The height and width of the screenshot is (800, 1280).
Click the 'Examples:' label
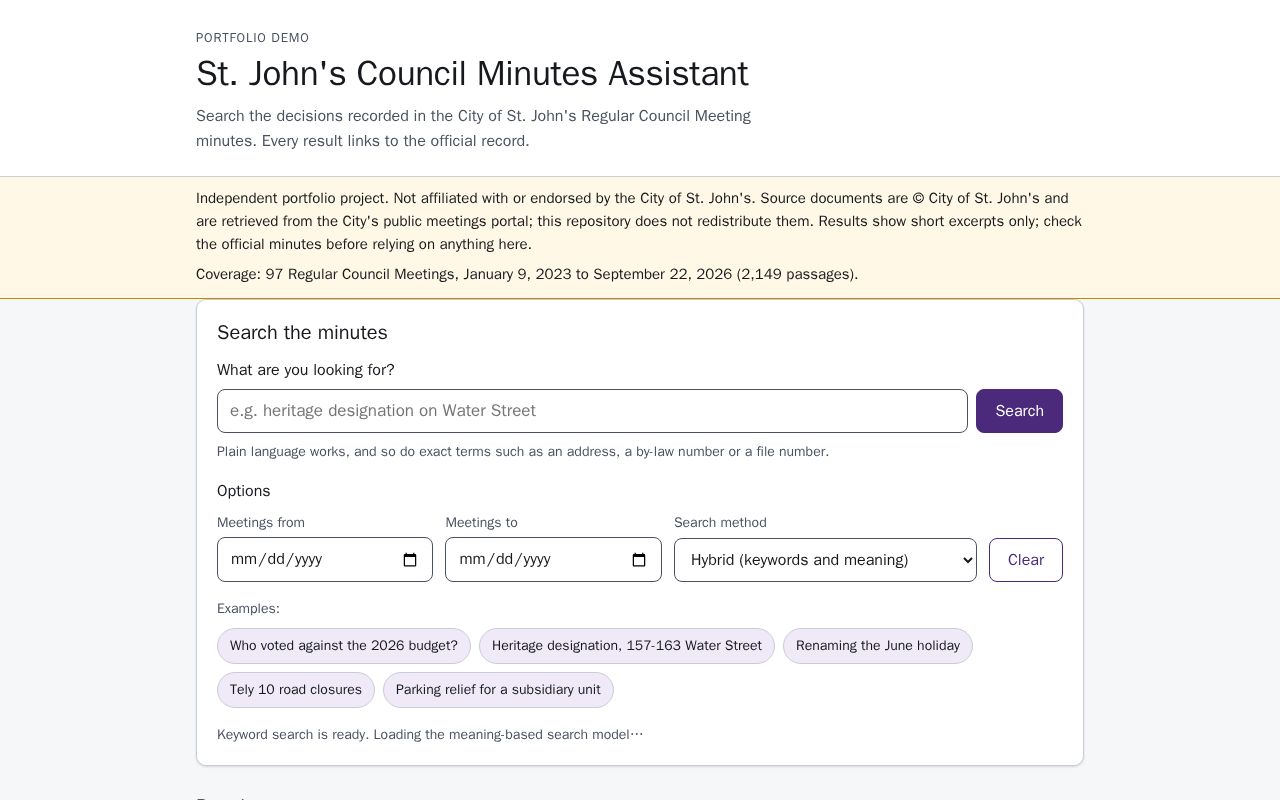(x=248, y=609)
